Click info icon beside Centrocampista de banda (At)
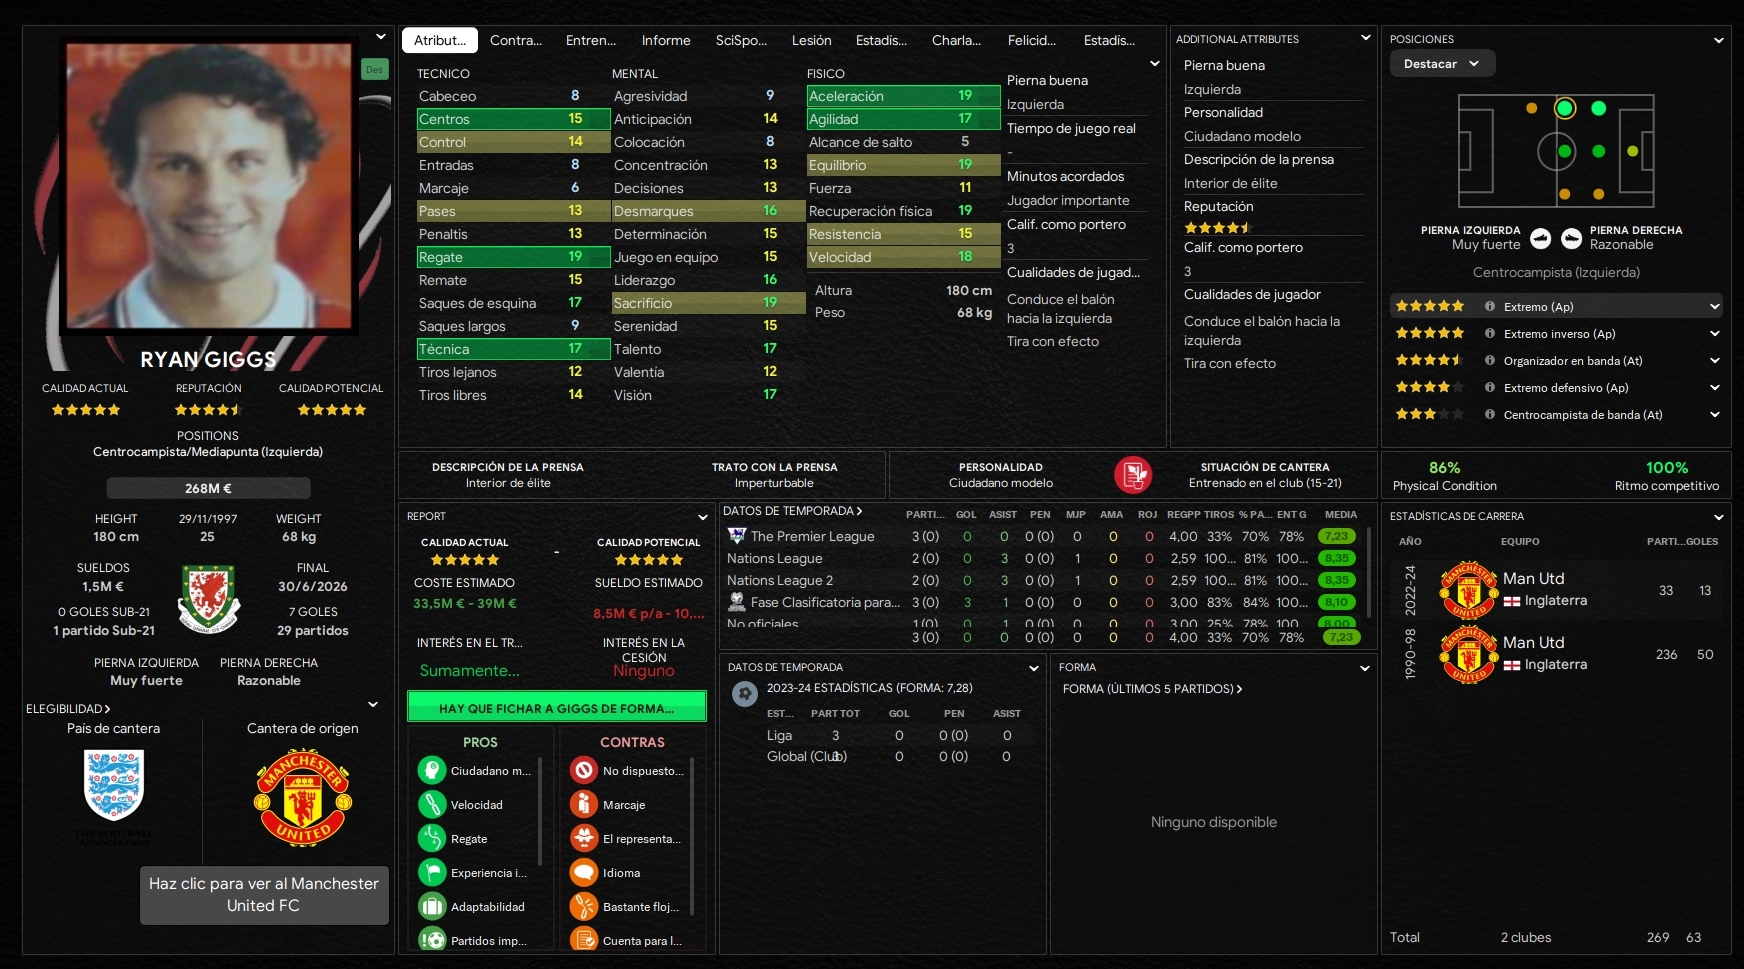The image size is (1744, 969). click(x=1490, y=415)
